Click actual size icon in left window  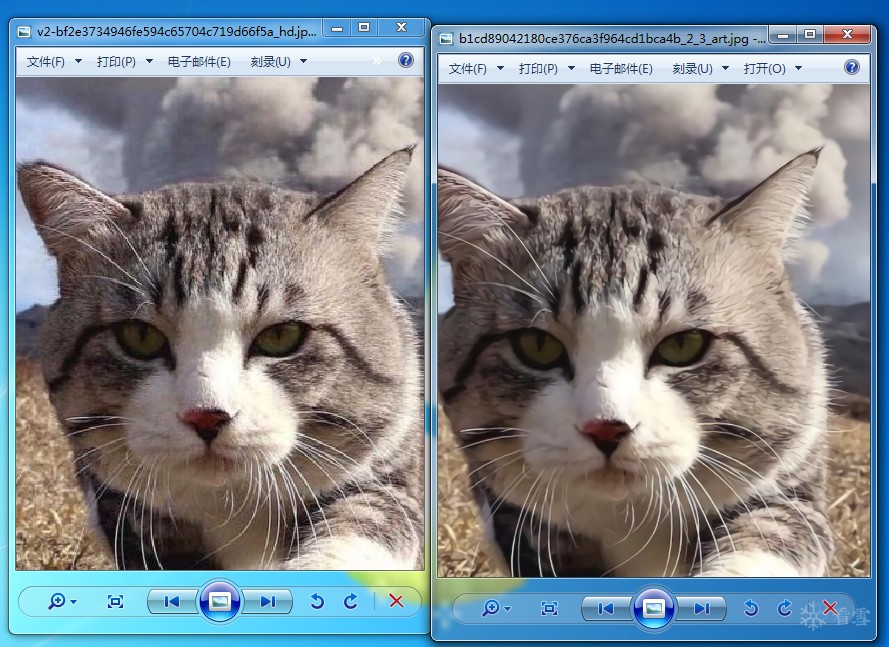click(116, 601)
